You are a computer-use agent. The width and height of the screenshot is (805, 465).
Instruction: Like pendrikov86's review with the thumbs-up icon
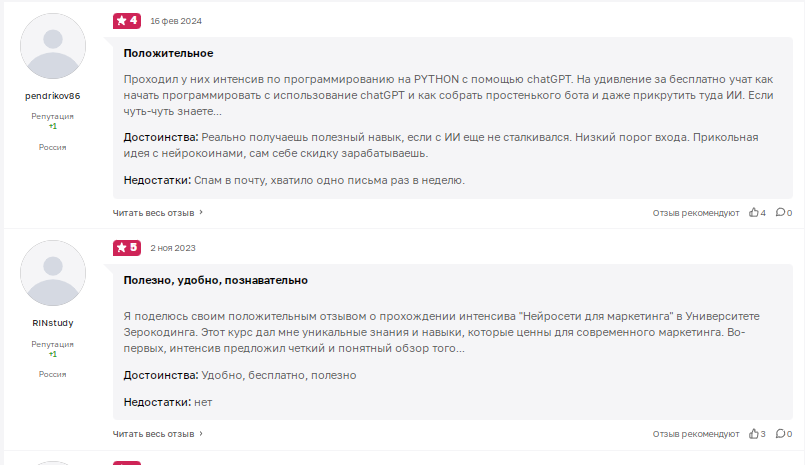click(x=753, y=212)
